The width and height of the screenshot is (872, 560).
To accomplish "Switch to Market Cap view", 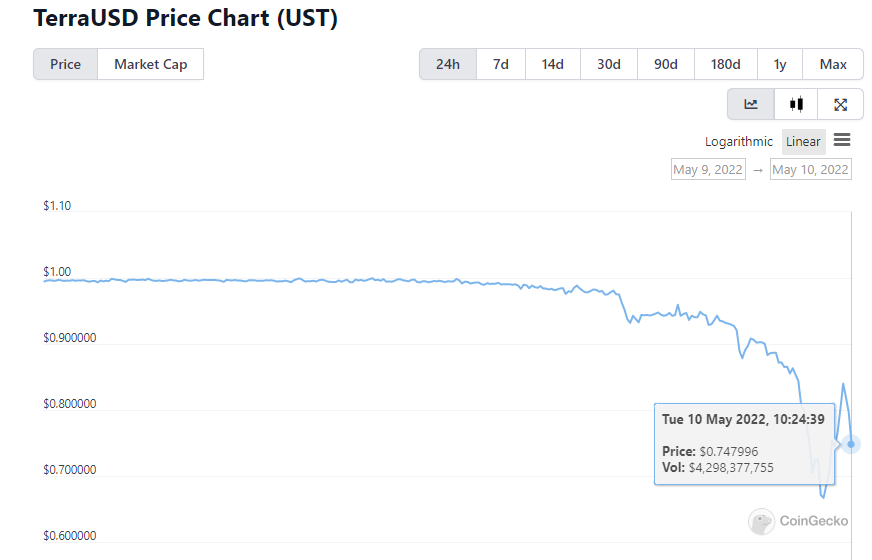I will click(x=150, y=64).
